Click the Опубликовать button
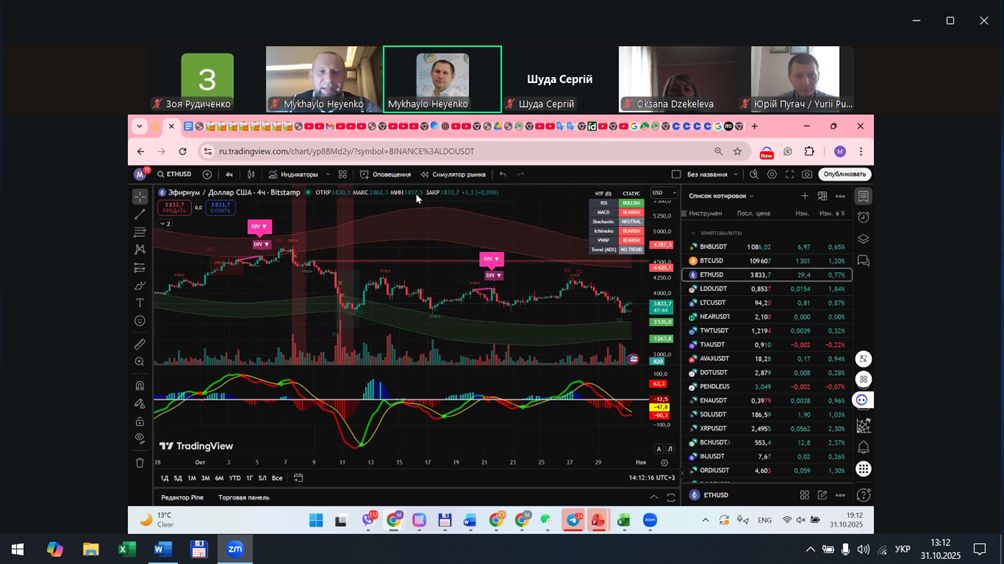The height and width of the screenshot is (564, 1004). click(x=844, y=174)
